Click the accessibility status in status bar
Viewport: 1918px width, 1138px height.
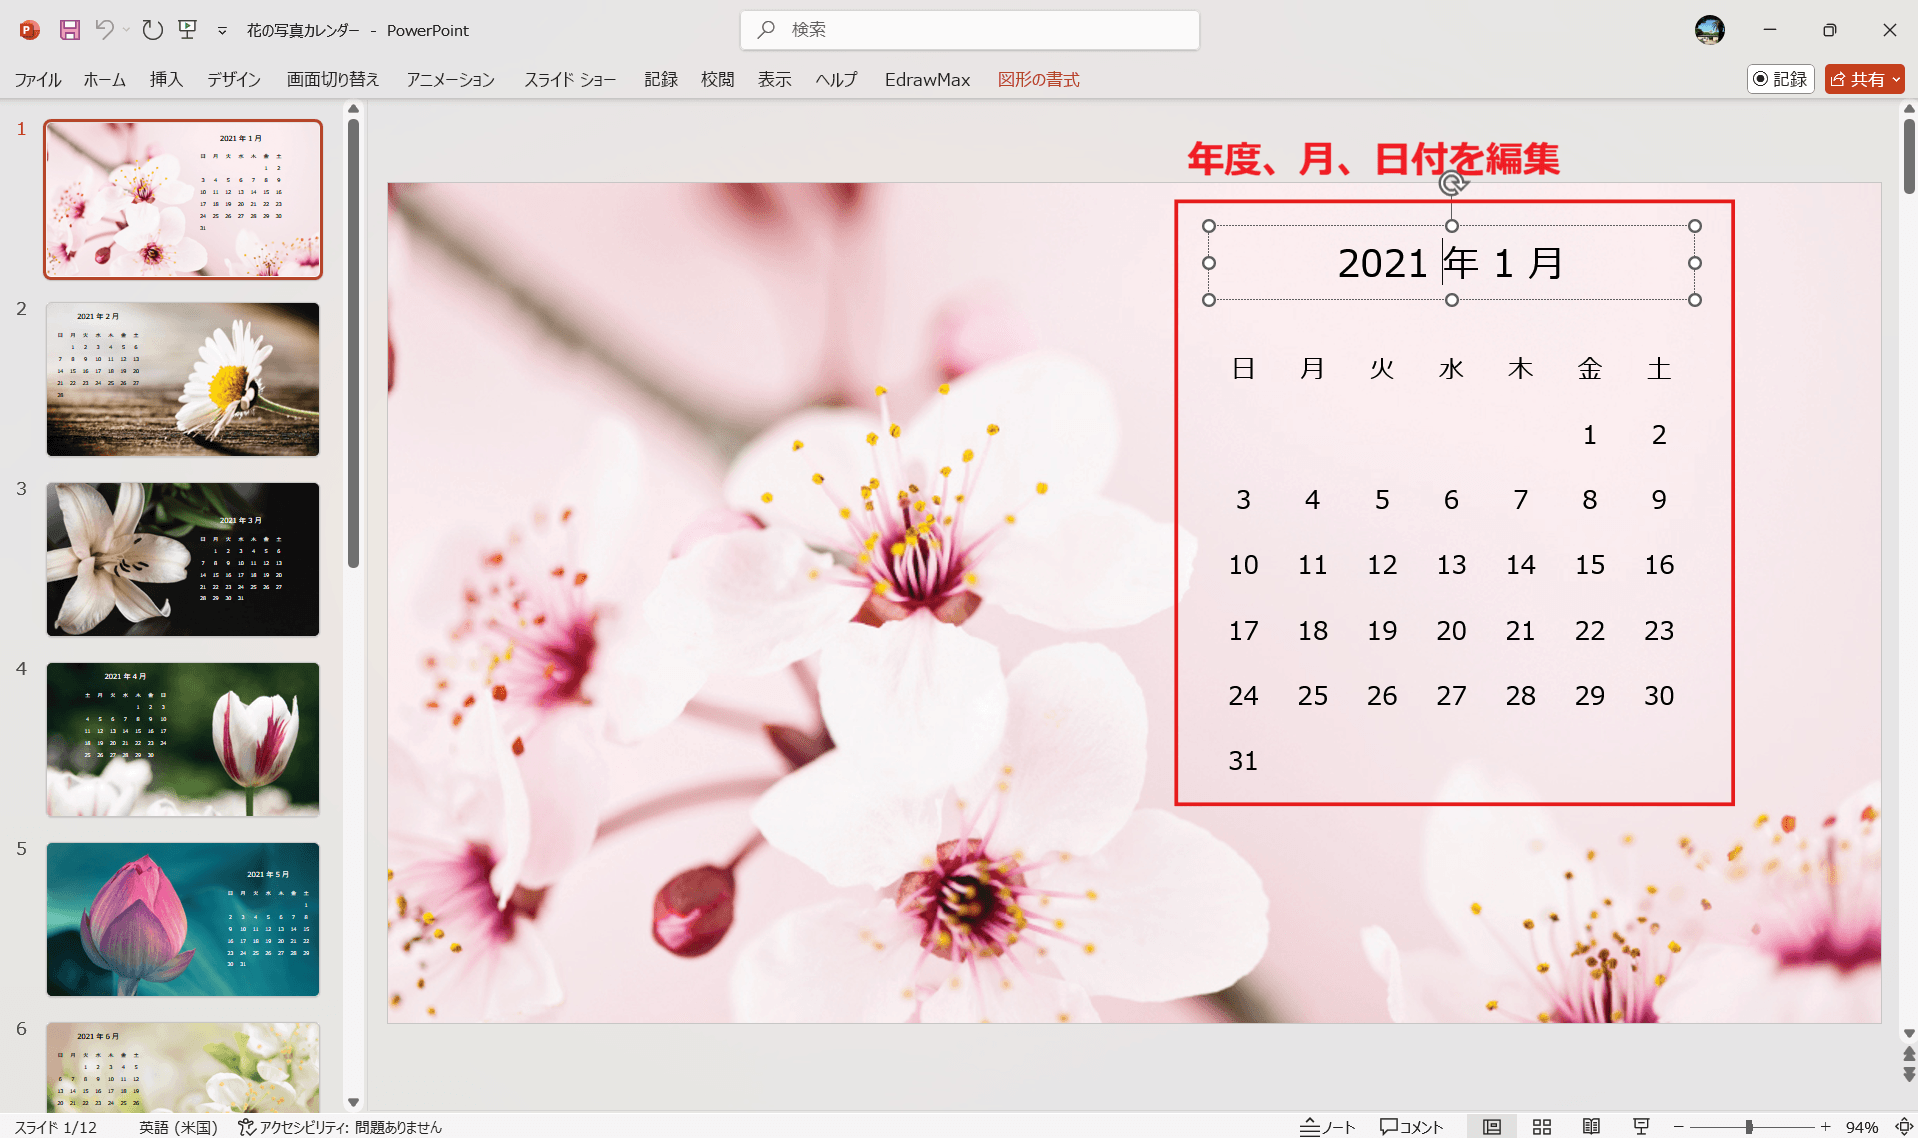[340, 1127]
